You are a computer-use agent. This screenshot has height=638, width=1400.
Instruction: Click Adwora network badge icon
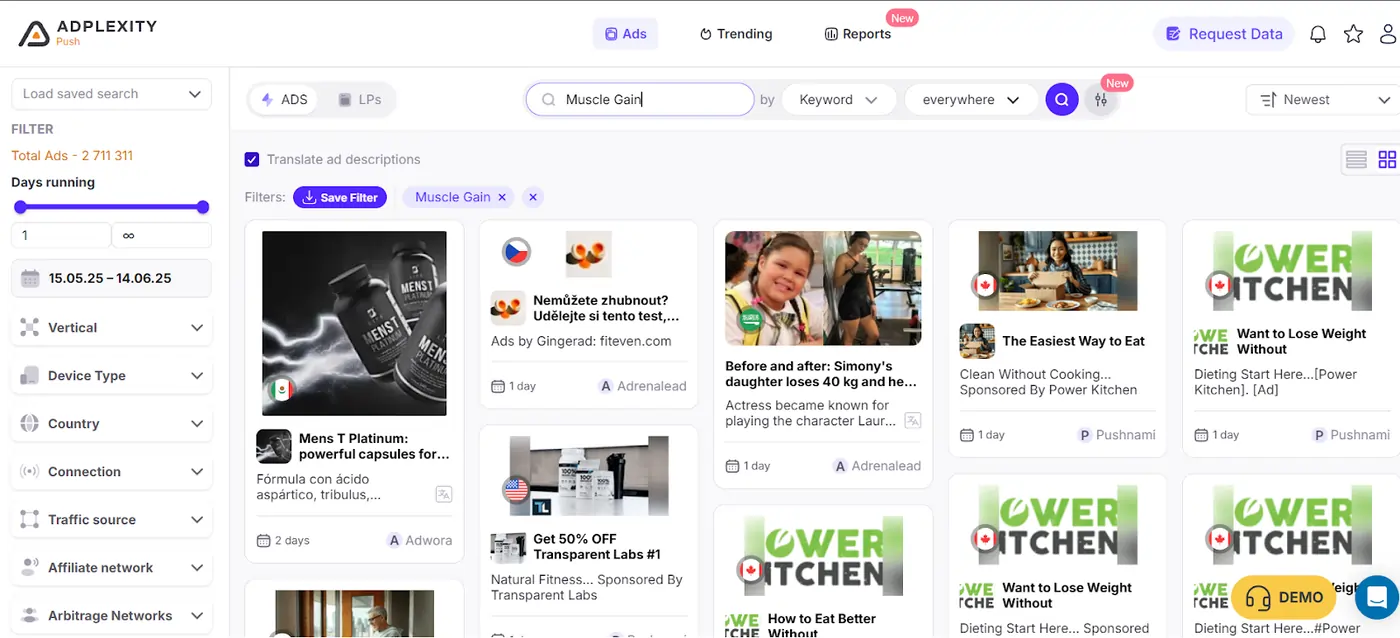[x=394, y=540]
